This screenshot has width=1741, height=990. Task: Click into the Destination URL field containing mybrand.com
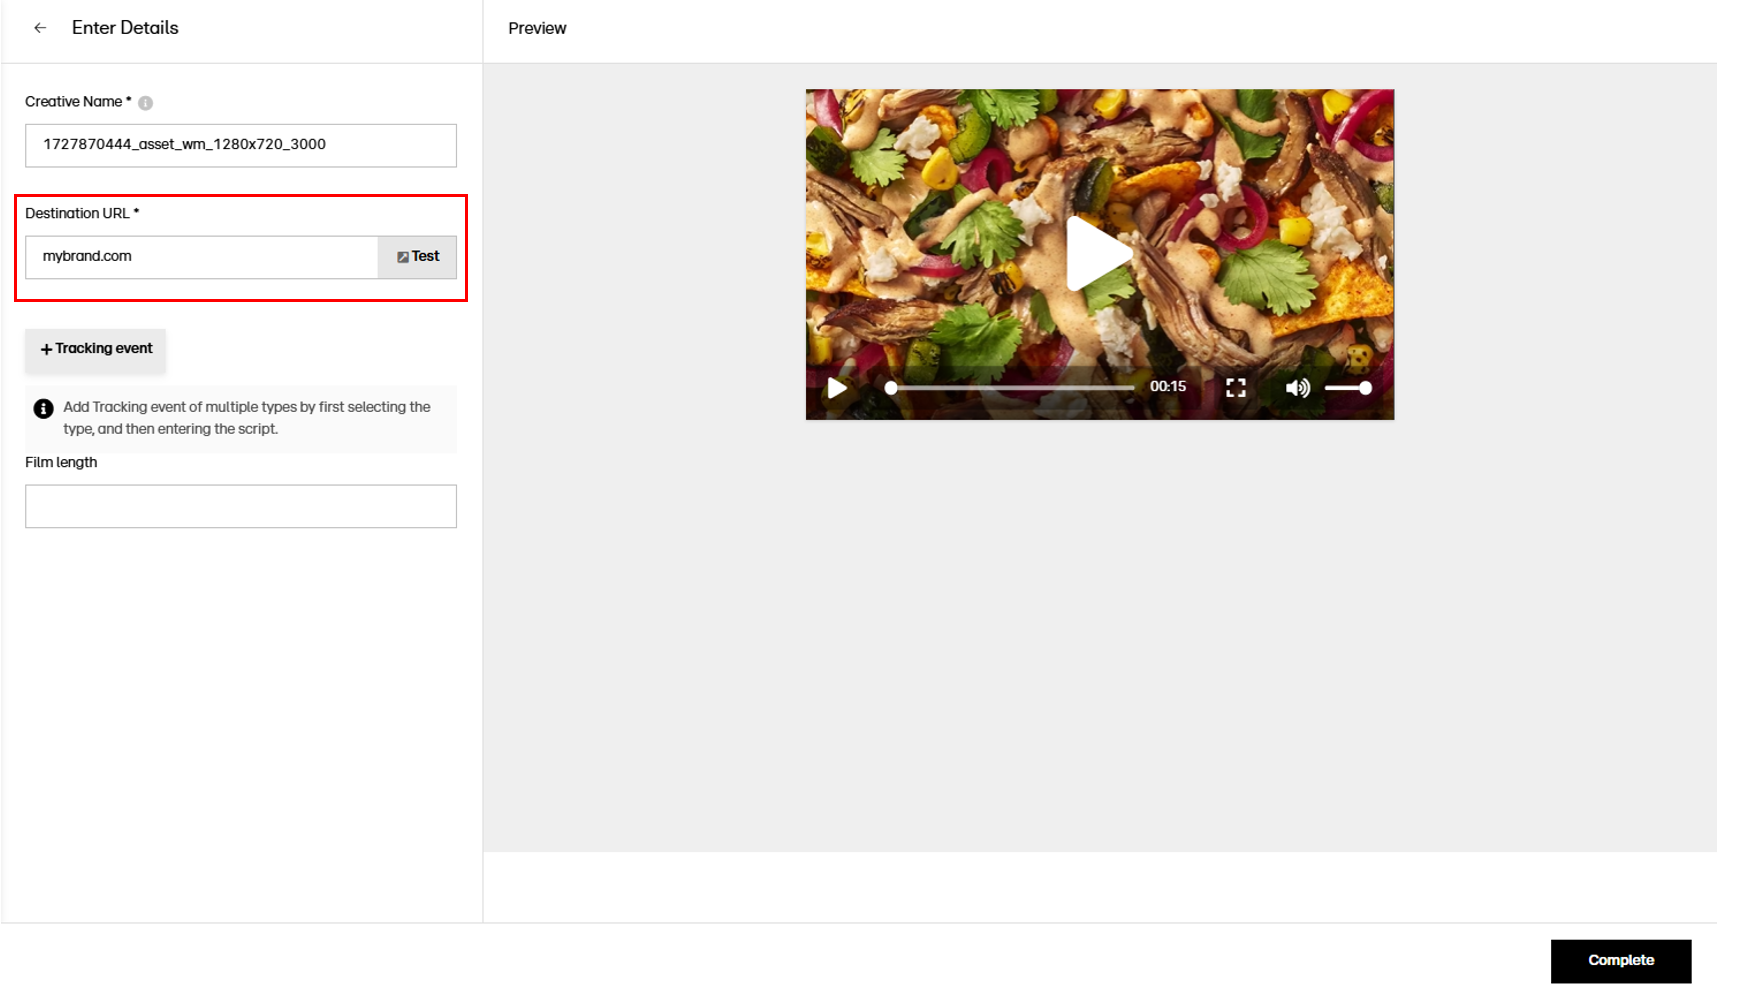(x=201, y=257)
